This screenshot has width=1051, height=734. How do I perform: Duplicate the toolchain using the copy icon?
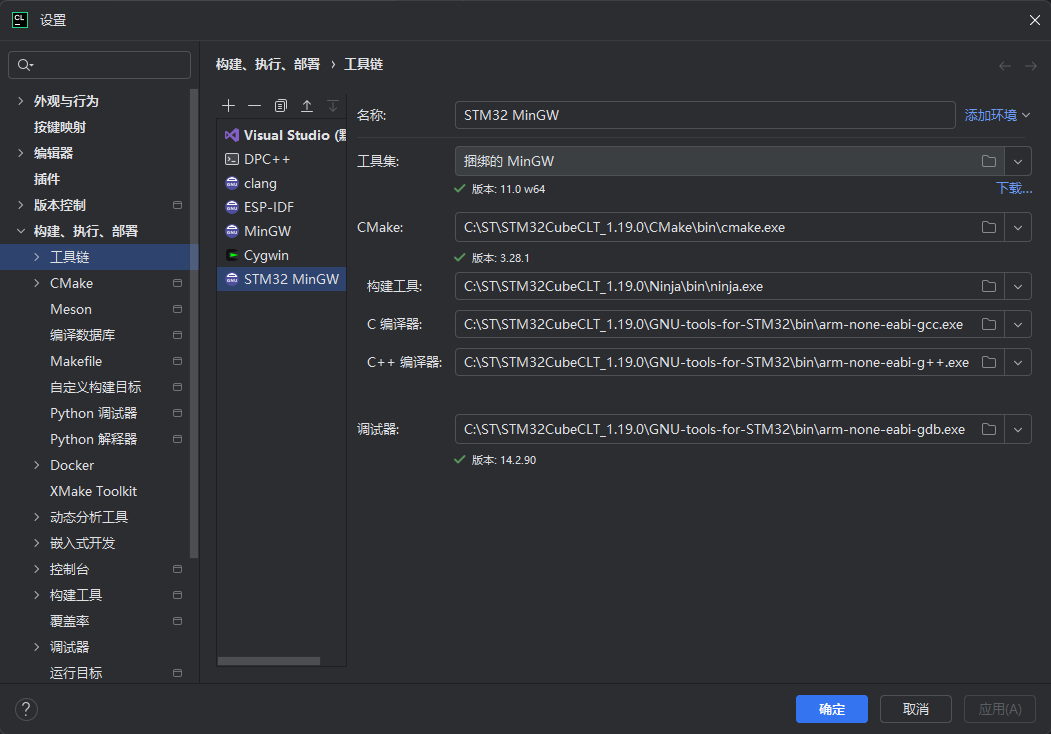pyautogui.click(x=281, y=104)
